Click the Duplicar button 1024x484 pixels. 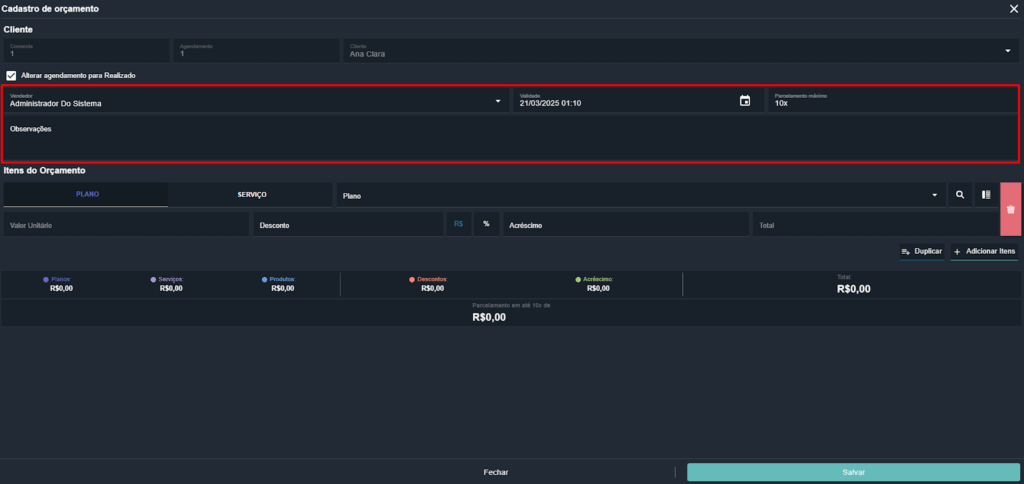[x=920, y=251]
